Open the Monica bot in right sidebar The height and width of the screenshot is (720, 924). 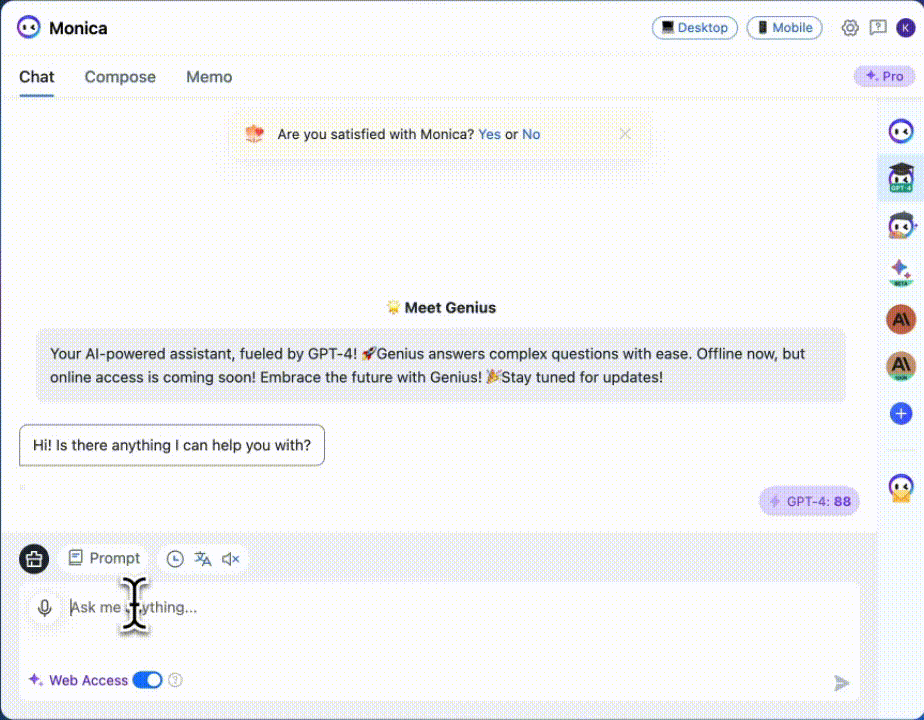pyautogui.click(x=901, y=130)
